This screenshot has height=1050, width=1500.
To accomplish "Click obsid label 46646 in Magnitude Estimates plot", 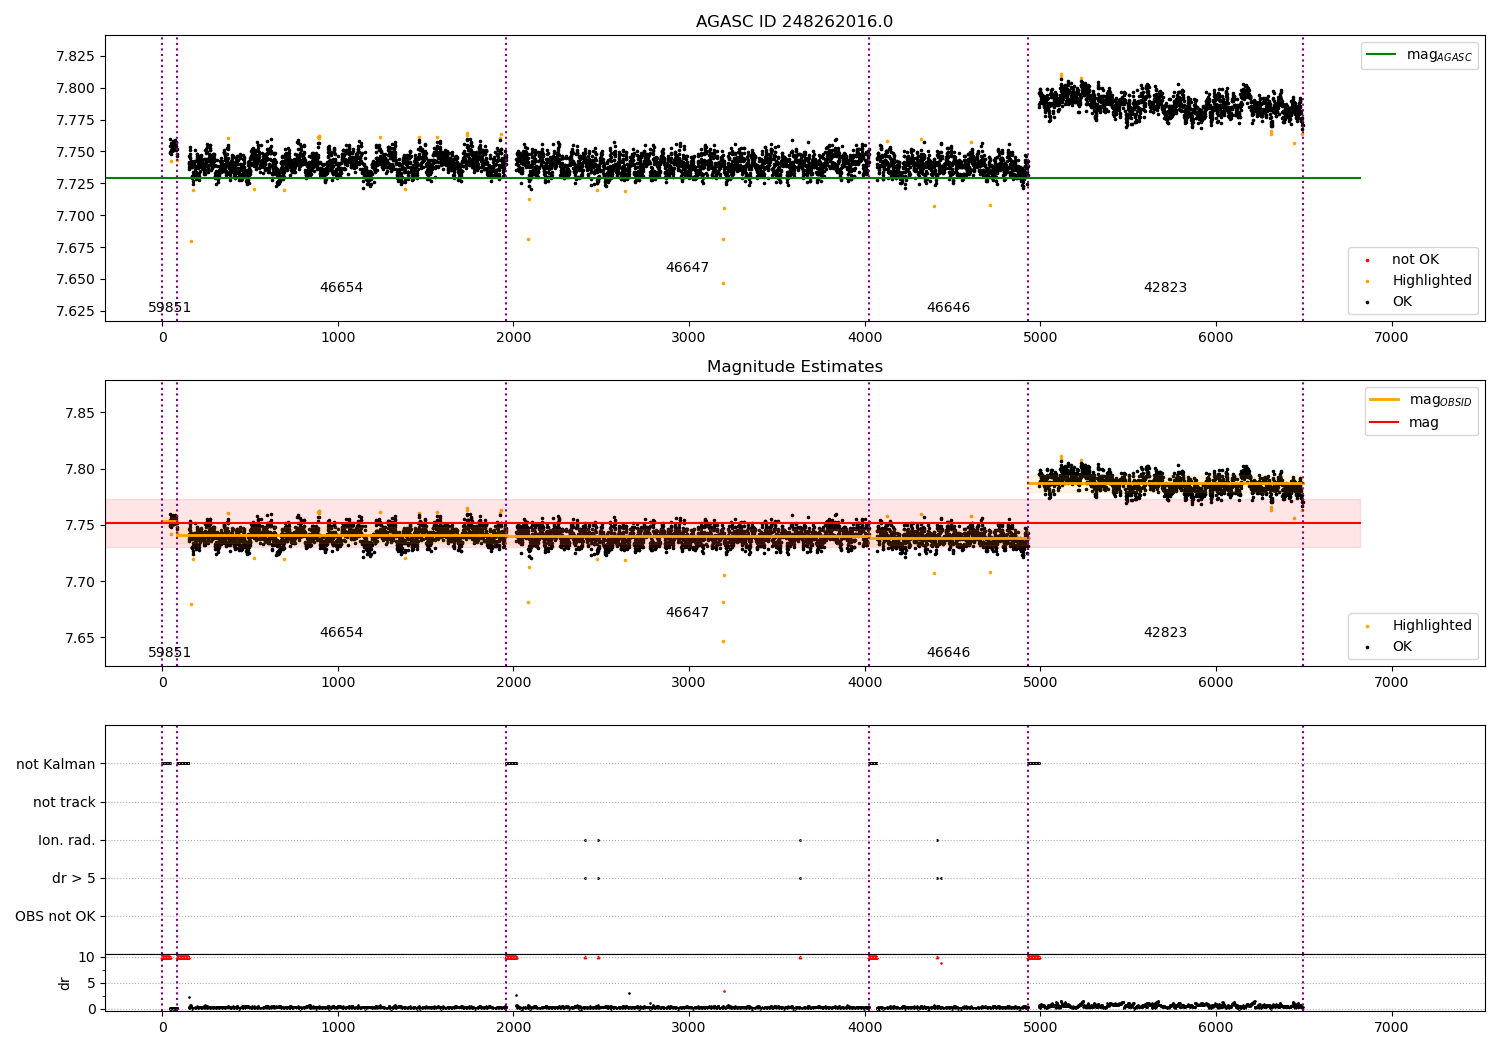I will click(948, 653).
